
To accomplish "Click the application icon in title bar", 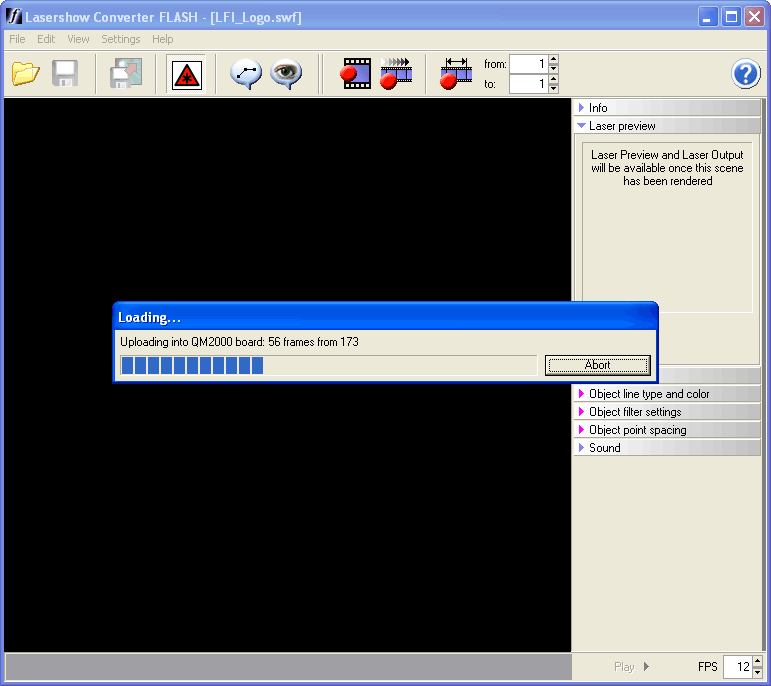I will (14, 17).
